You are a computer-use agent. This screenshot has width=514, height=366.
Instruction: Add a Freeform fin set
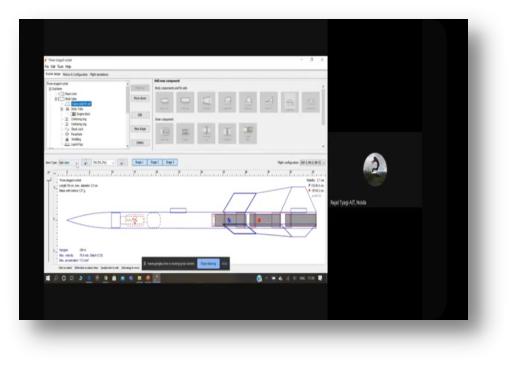pos(269,102)
